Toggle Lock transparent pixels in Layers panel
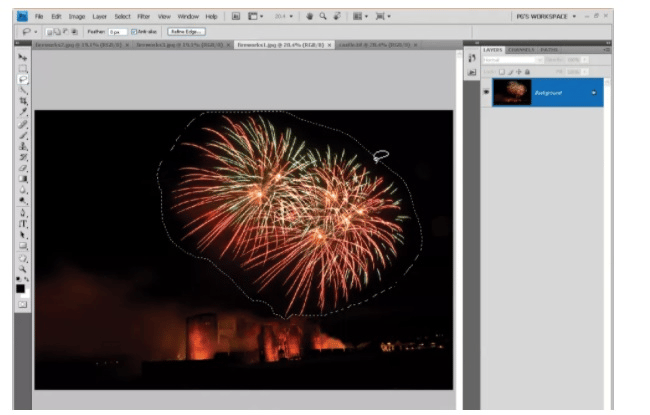This screenshot has height=415, width=650. (x=502, y=72)
